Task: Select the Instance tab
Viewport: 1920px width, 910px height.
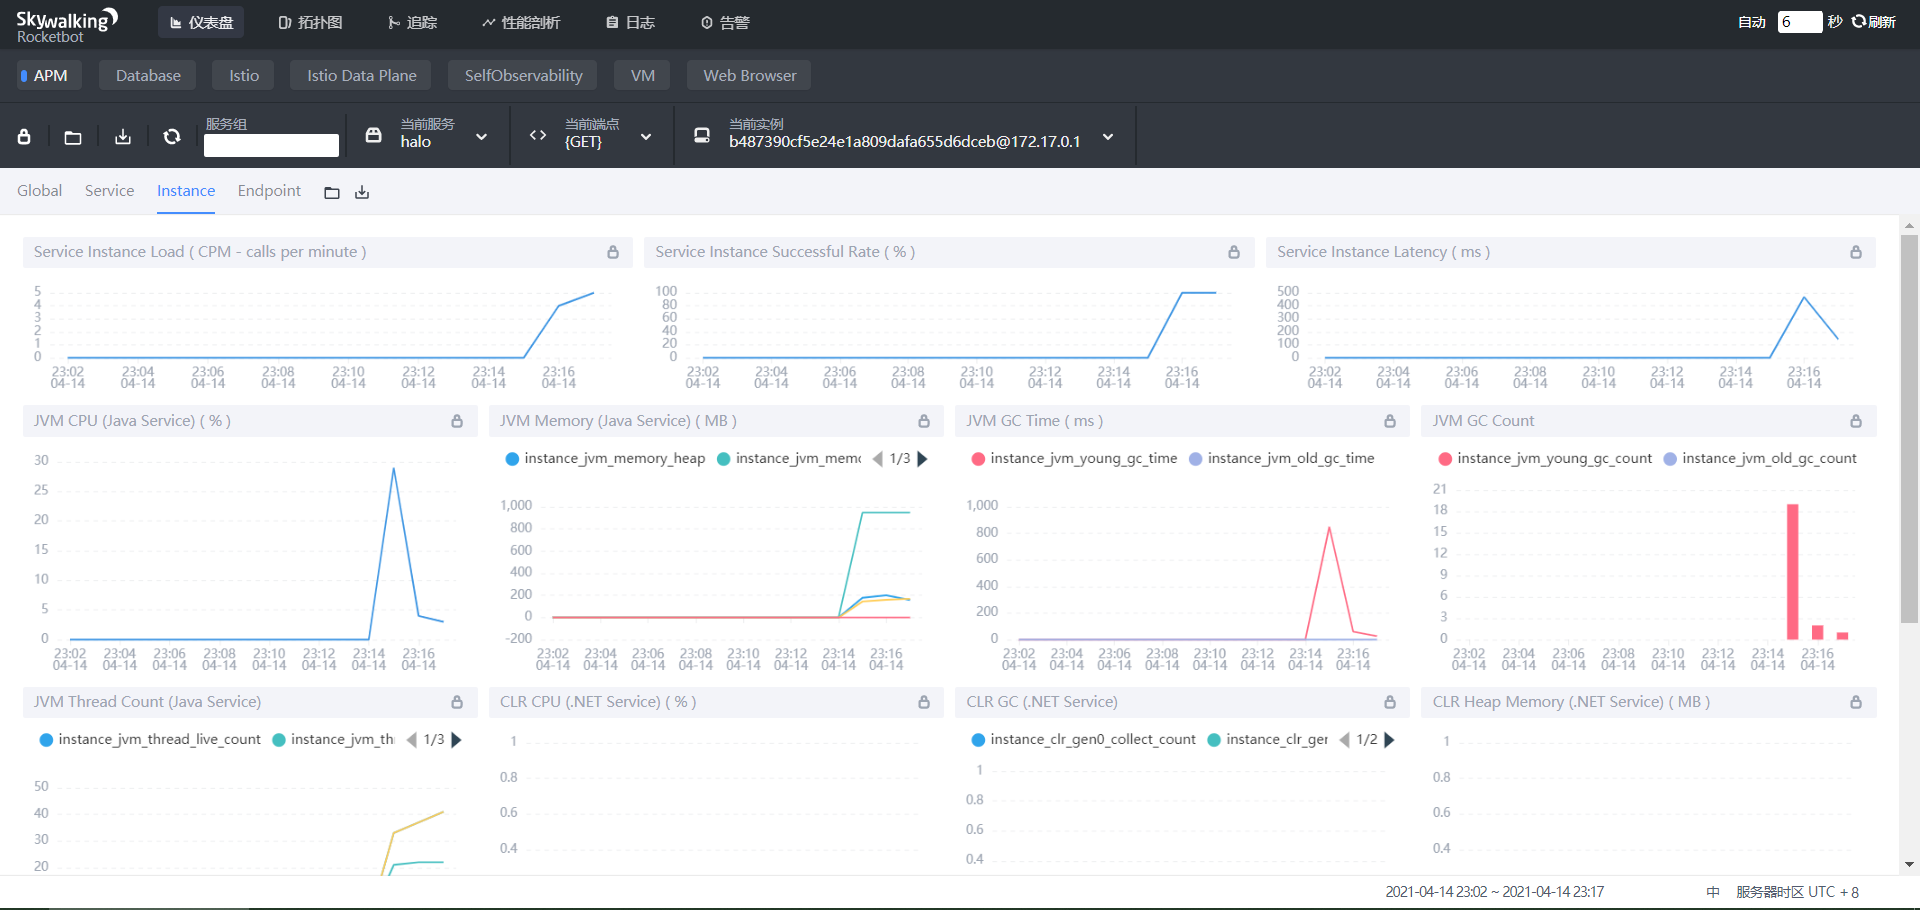Action: click(186, 190)
